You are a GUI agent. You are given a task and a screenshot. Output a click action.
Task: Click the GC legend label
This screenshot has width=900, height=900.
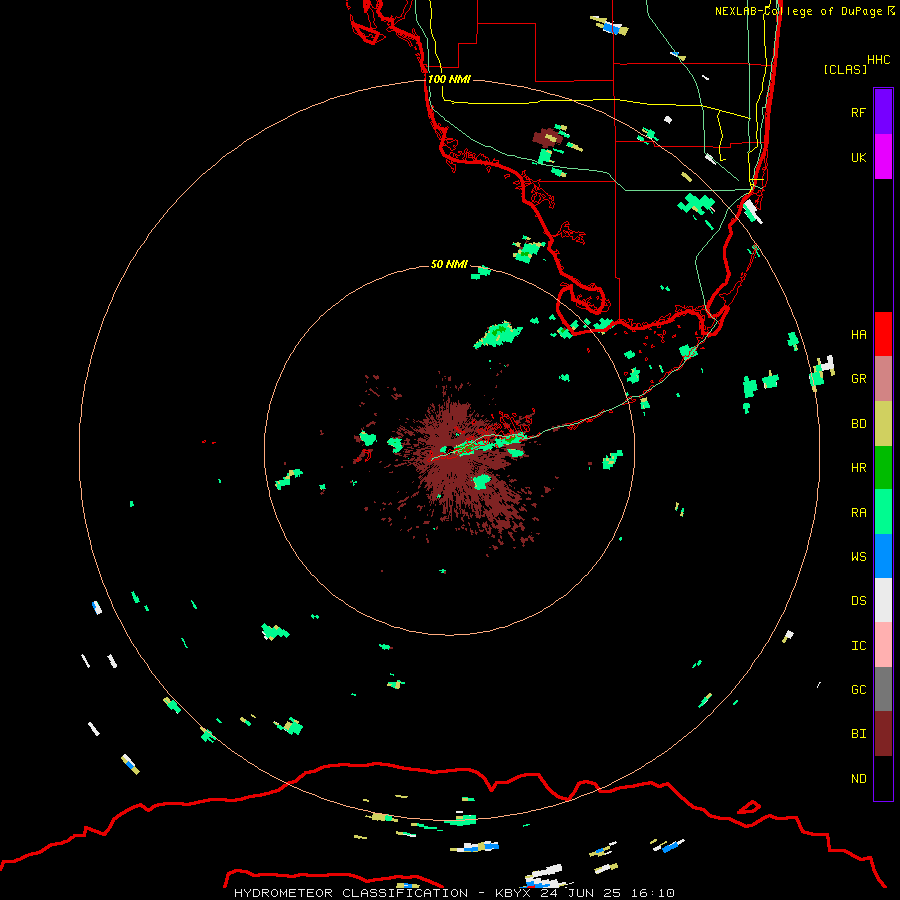click(x=858, y=689)
